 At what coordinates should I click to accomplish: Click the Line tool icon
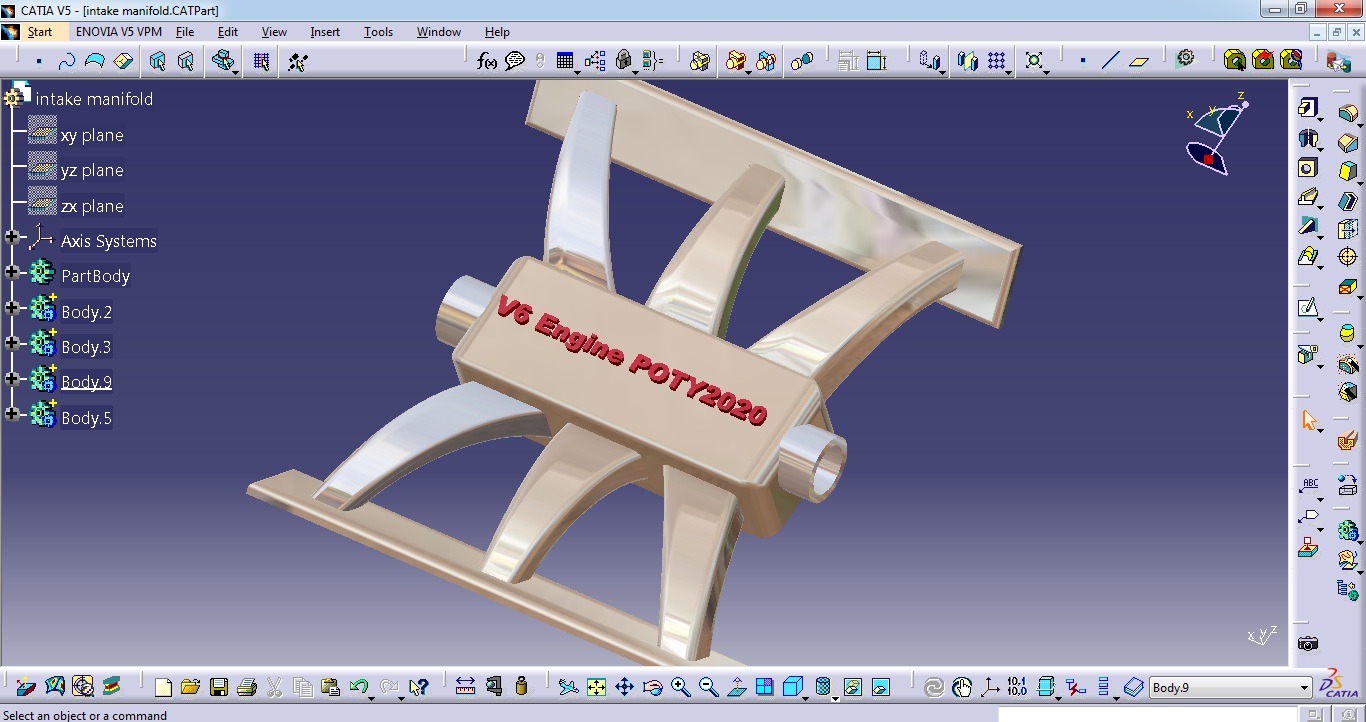pos(1110,61)
